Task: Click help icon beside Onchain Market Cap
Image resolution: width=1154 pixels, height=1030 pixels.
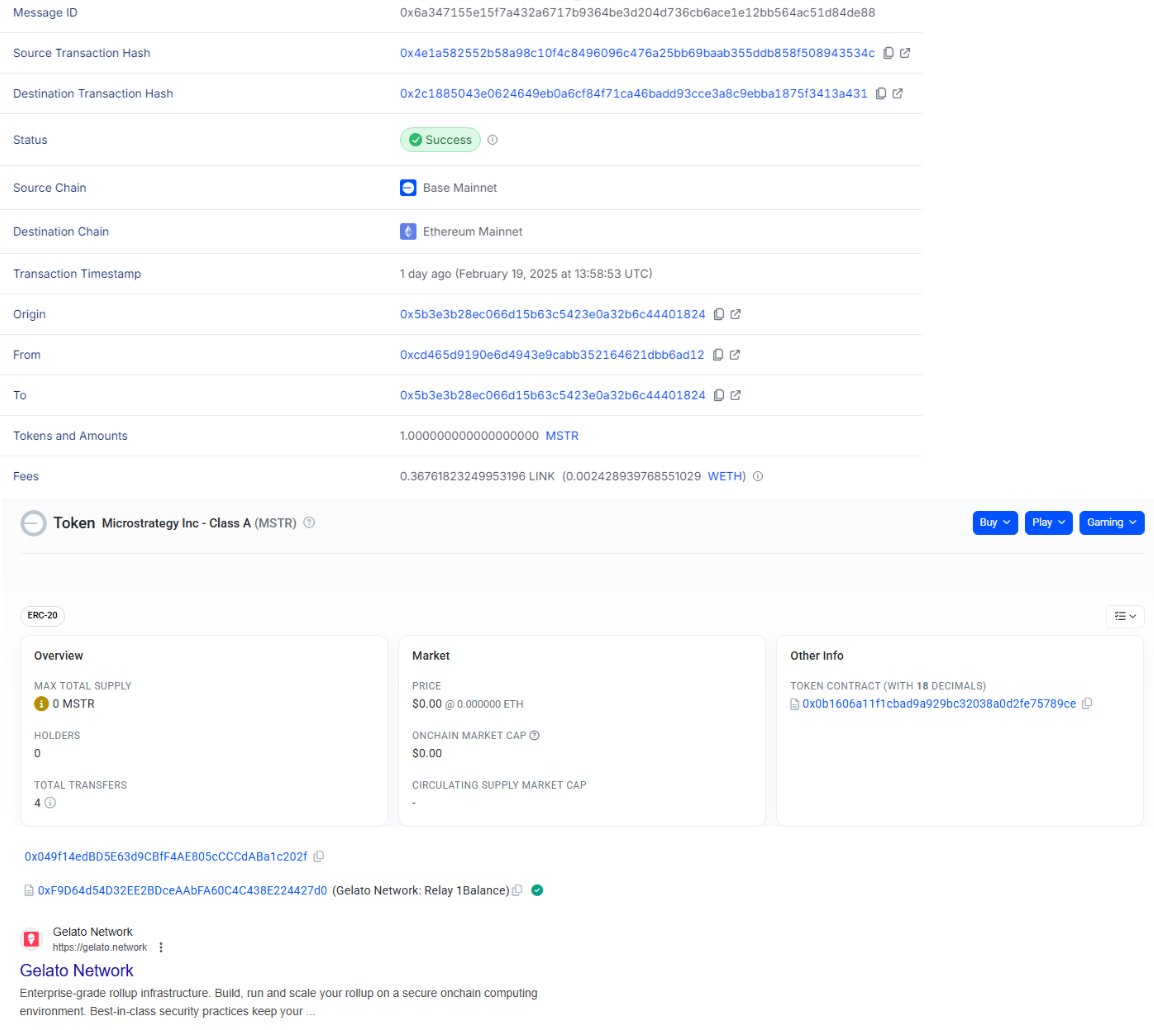Action: pyautogui.click(x=535, y=735)
